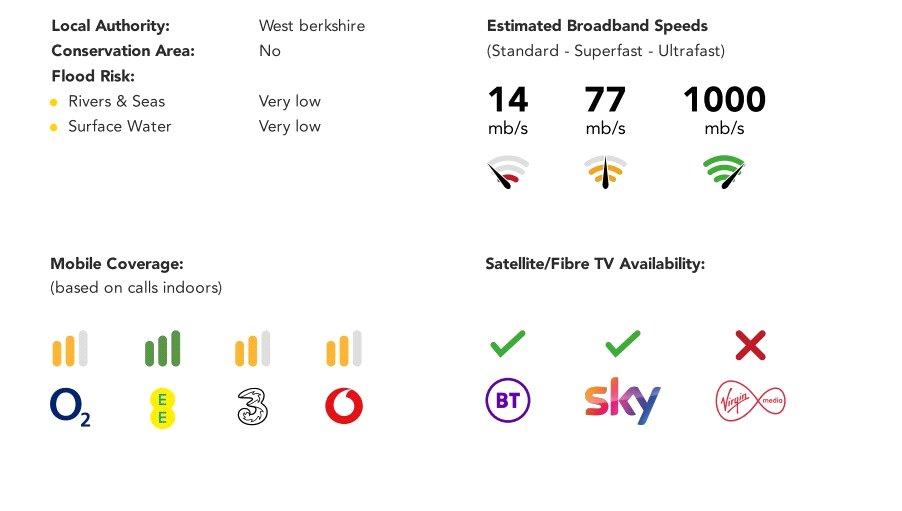
Task: Click the green signal bars above EE
Action: click(162, 348)
